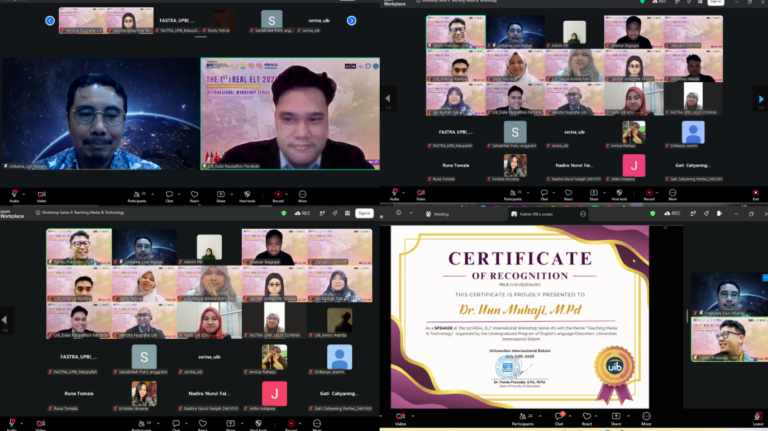The width and height of the screenshot is (768, 431).
Task: Go to previous gallery page in bottom-left window
Action: [x=4, y=320]
